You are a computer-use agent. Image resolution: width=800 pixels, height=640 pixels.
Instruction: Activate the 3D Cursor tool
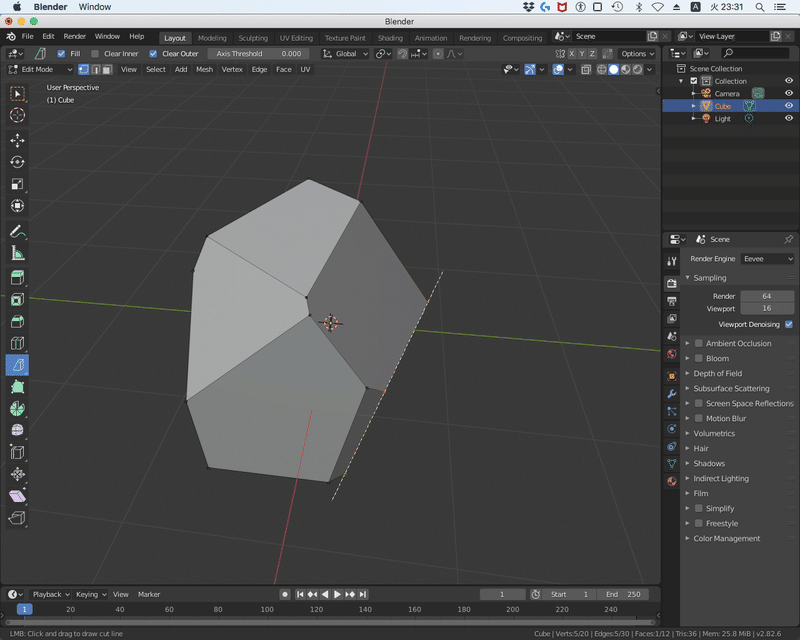[x=17, y=115]
